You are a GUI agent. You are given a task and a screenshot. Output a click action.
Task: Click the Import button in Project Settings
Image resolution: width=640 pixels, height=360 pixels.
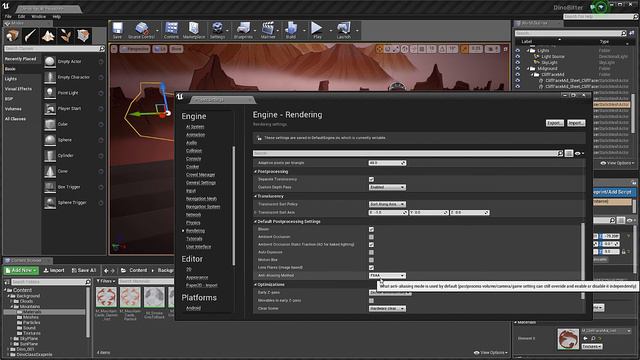tap(576, 123)
